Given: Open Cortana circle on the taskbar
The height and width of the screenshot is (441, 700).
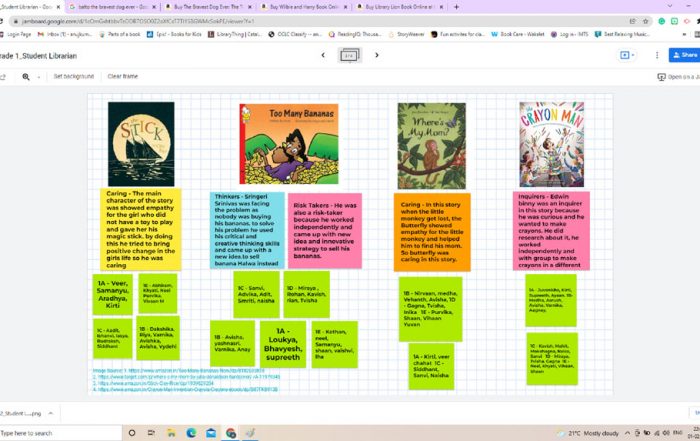Looking at the screenshot, I should click(132, 433).
